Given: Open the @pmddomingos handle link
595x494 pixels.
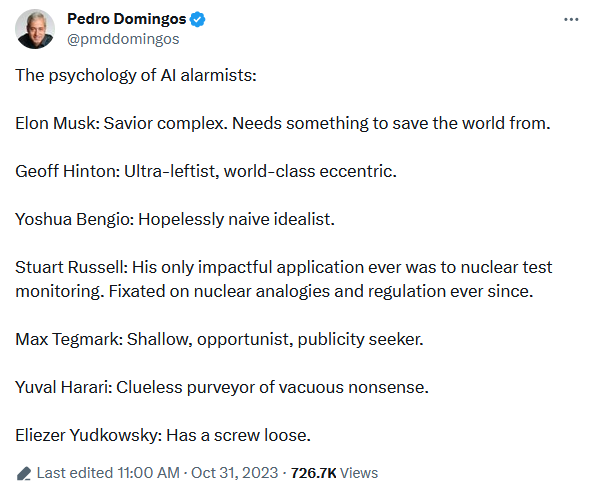Looking at the screenshot, I should [123, 39].
